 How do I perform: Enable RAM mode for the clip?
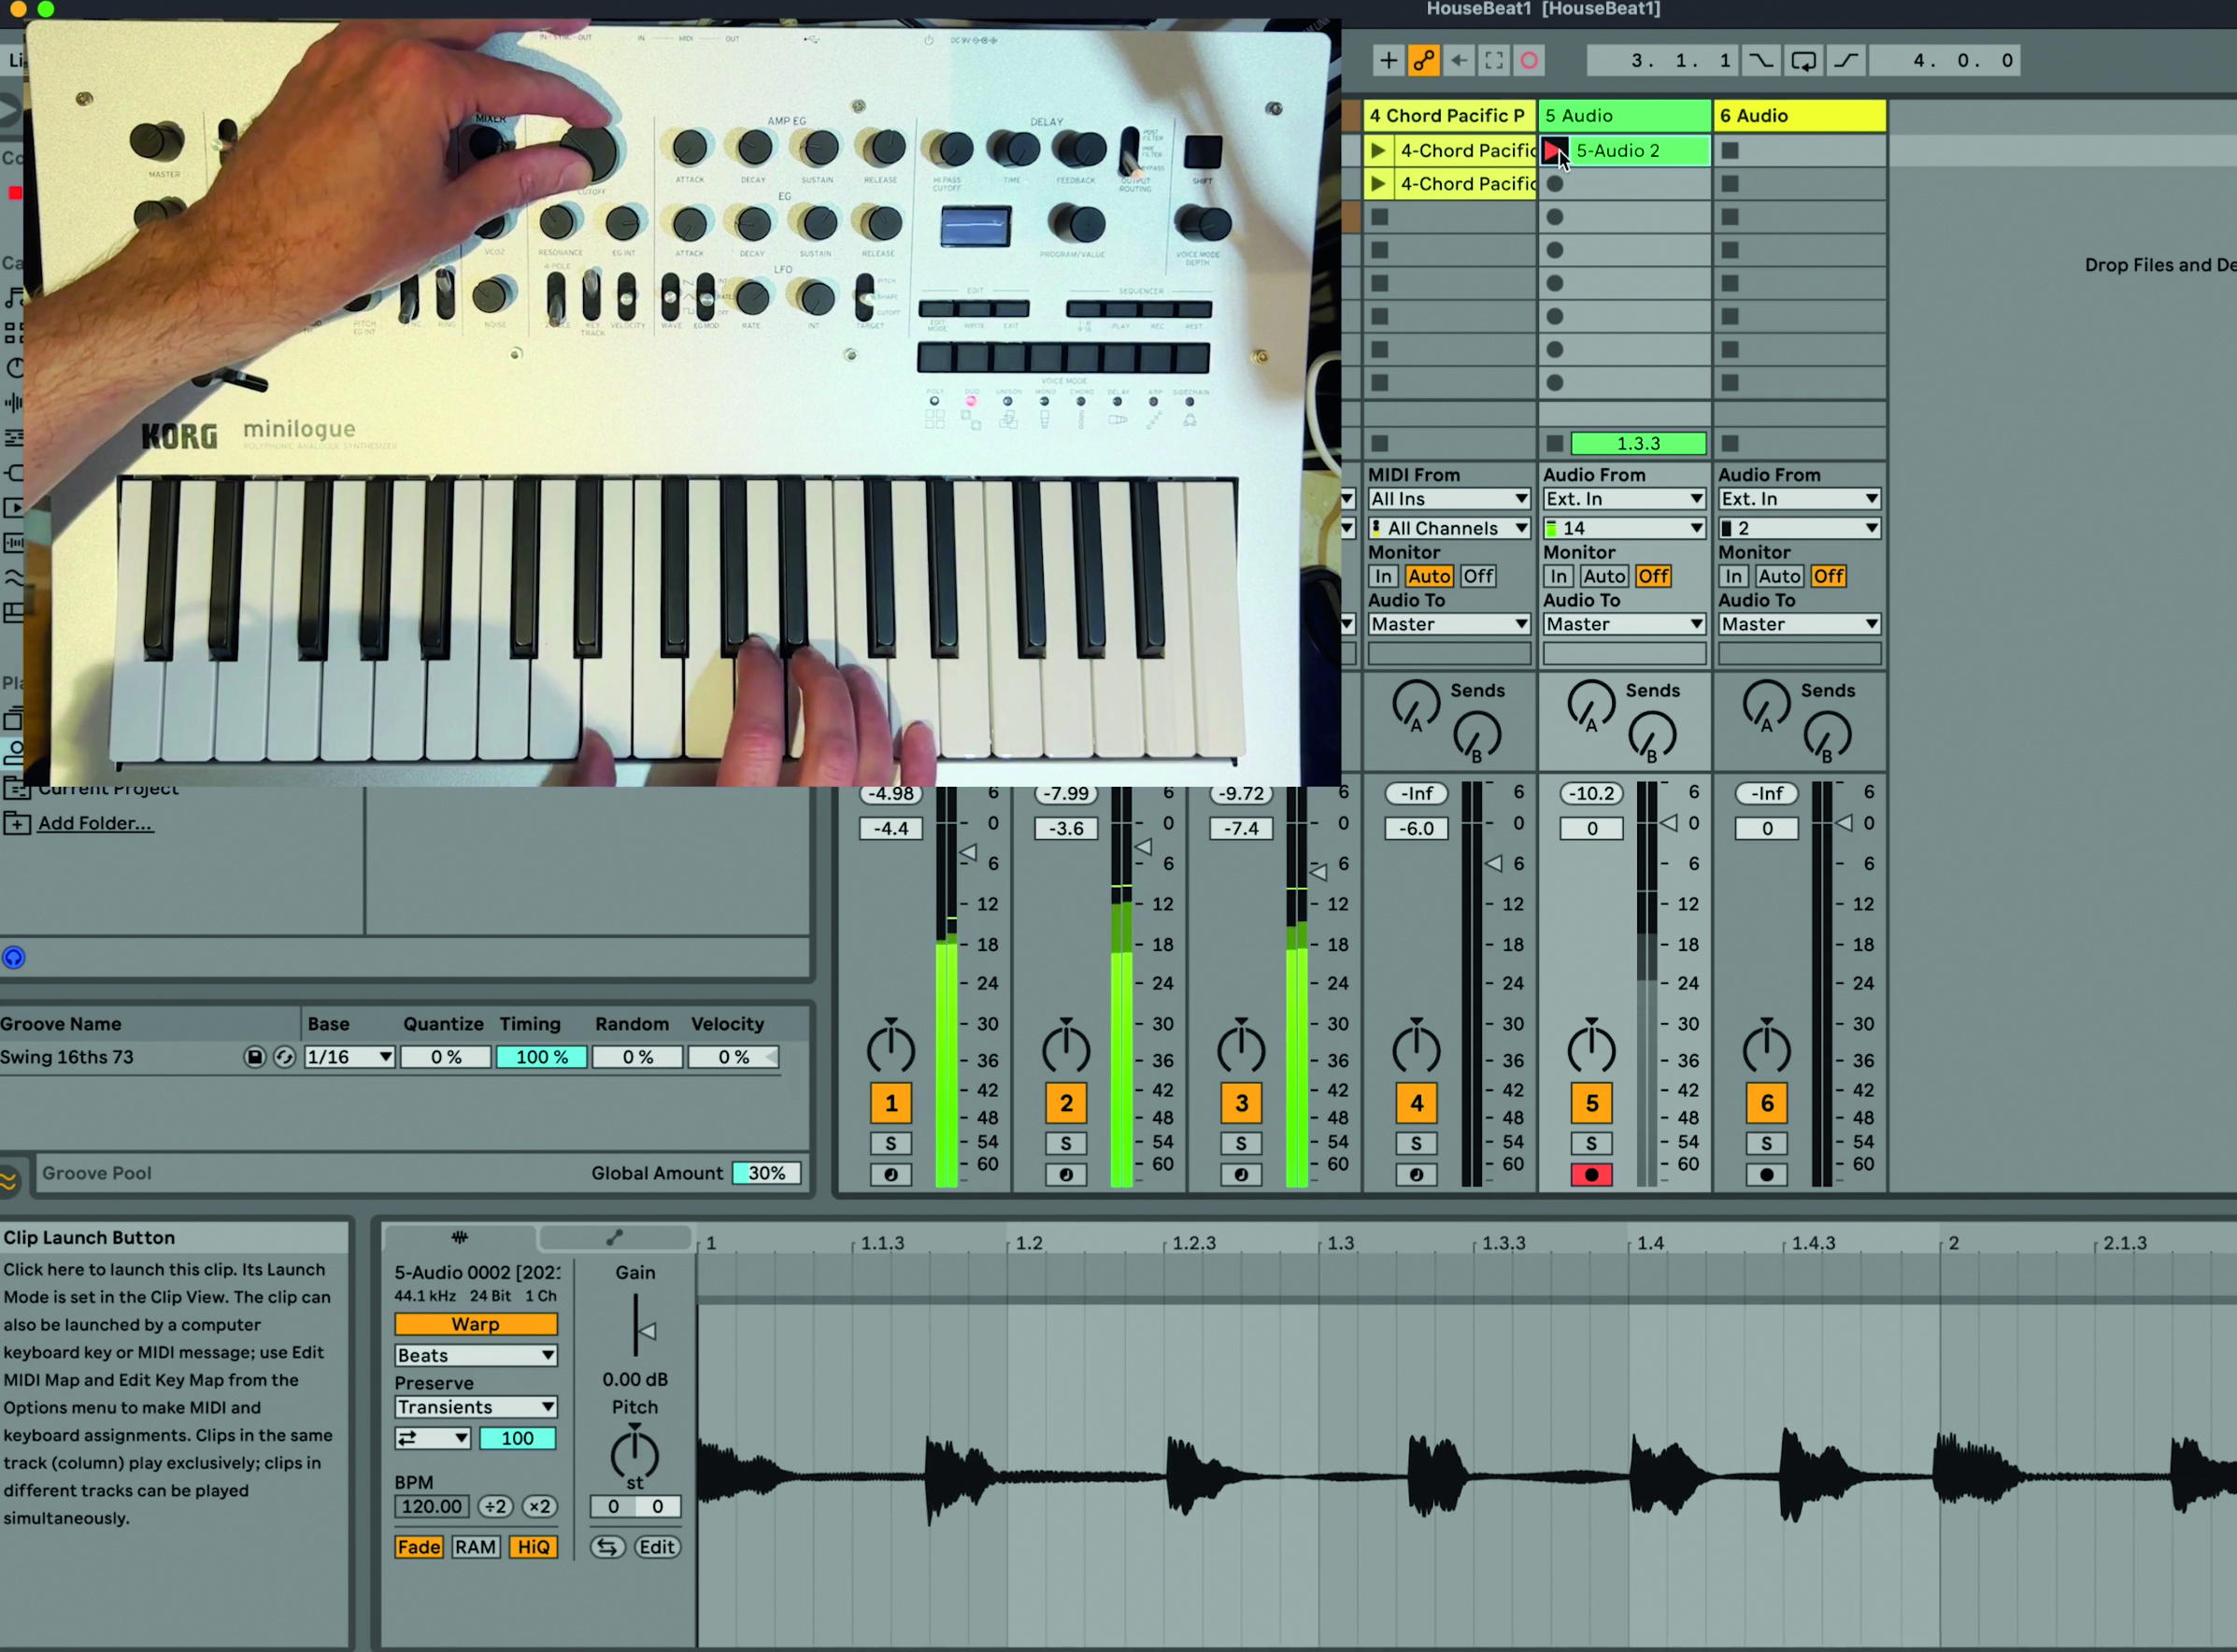475,1547
